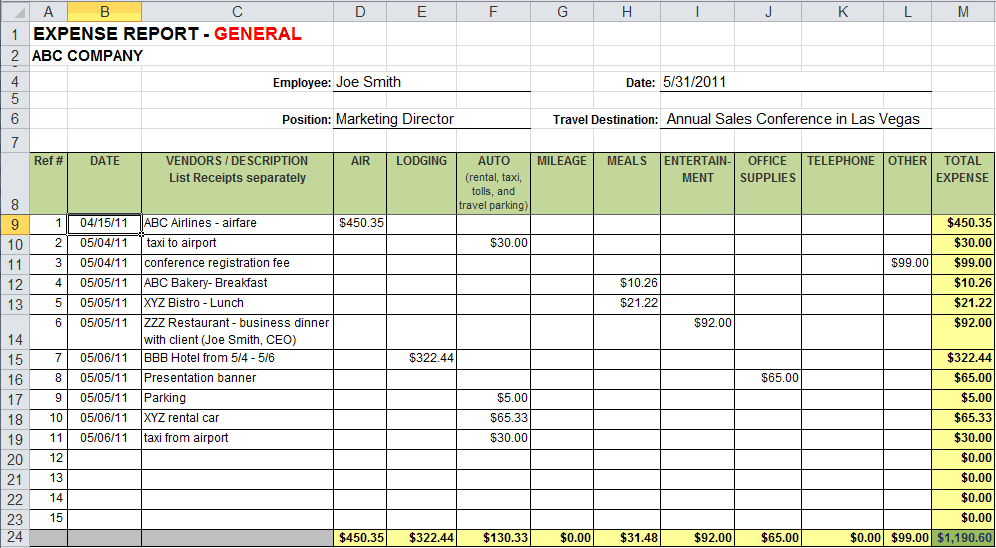Click the XYZ rental car description cell
The height and width of the screenshot is (548, 996).
236,418
